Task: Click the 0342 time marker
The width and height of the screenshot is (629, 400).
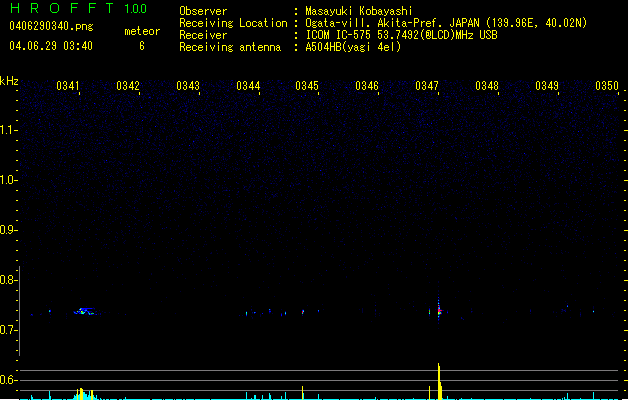Action: click(128, 86)
